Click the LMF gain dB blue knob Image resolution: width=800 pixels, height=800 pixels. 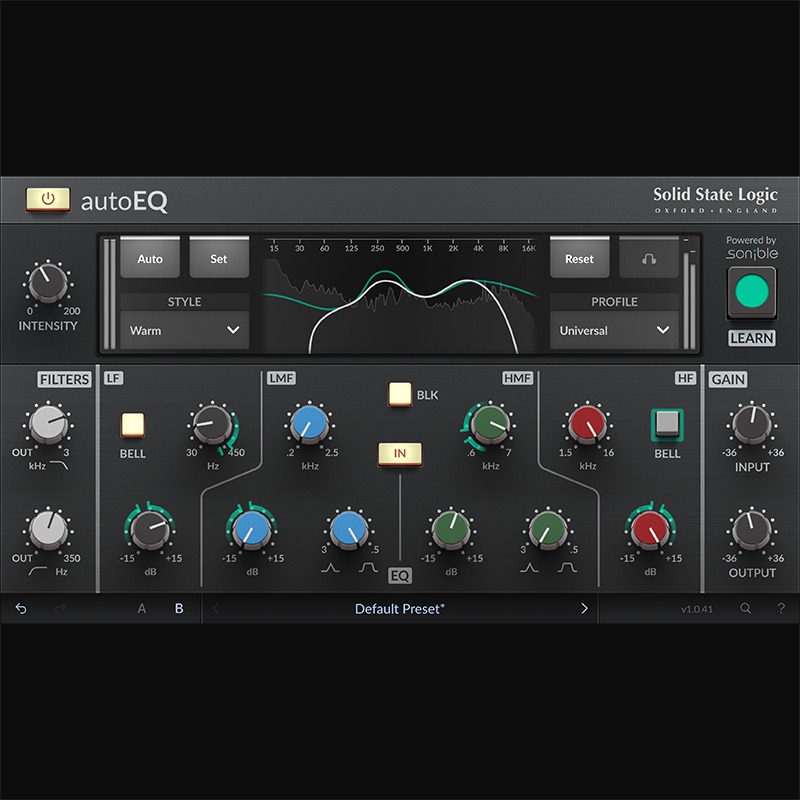pos(252,531)
